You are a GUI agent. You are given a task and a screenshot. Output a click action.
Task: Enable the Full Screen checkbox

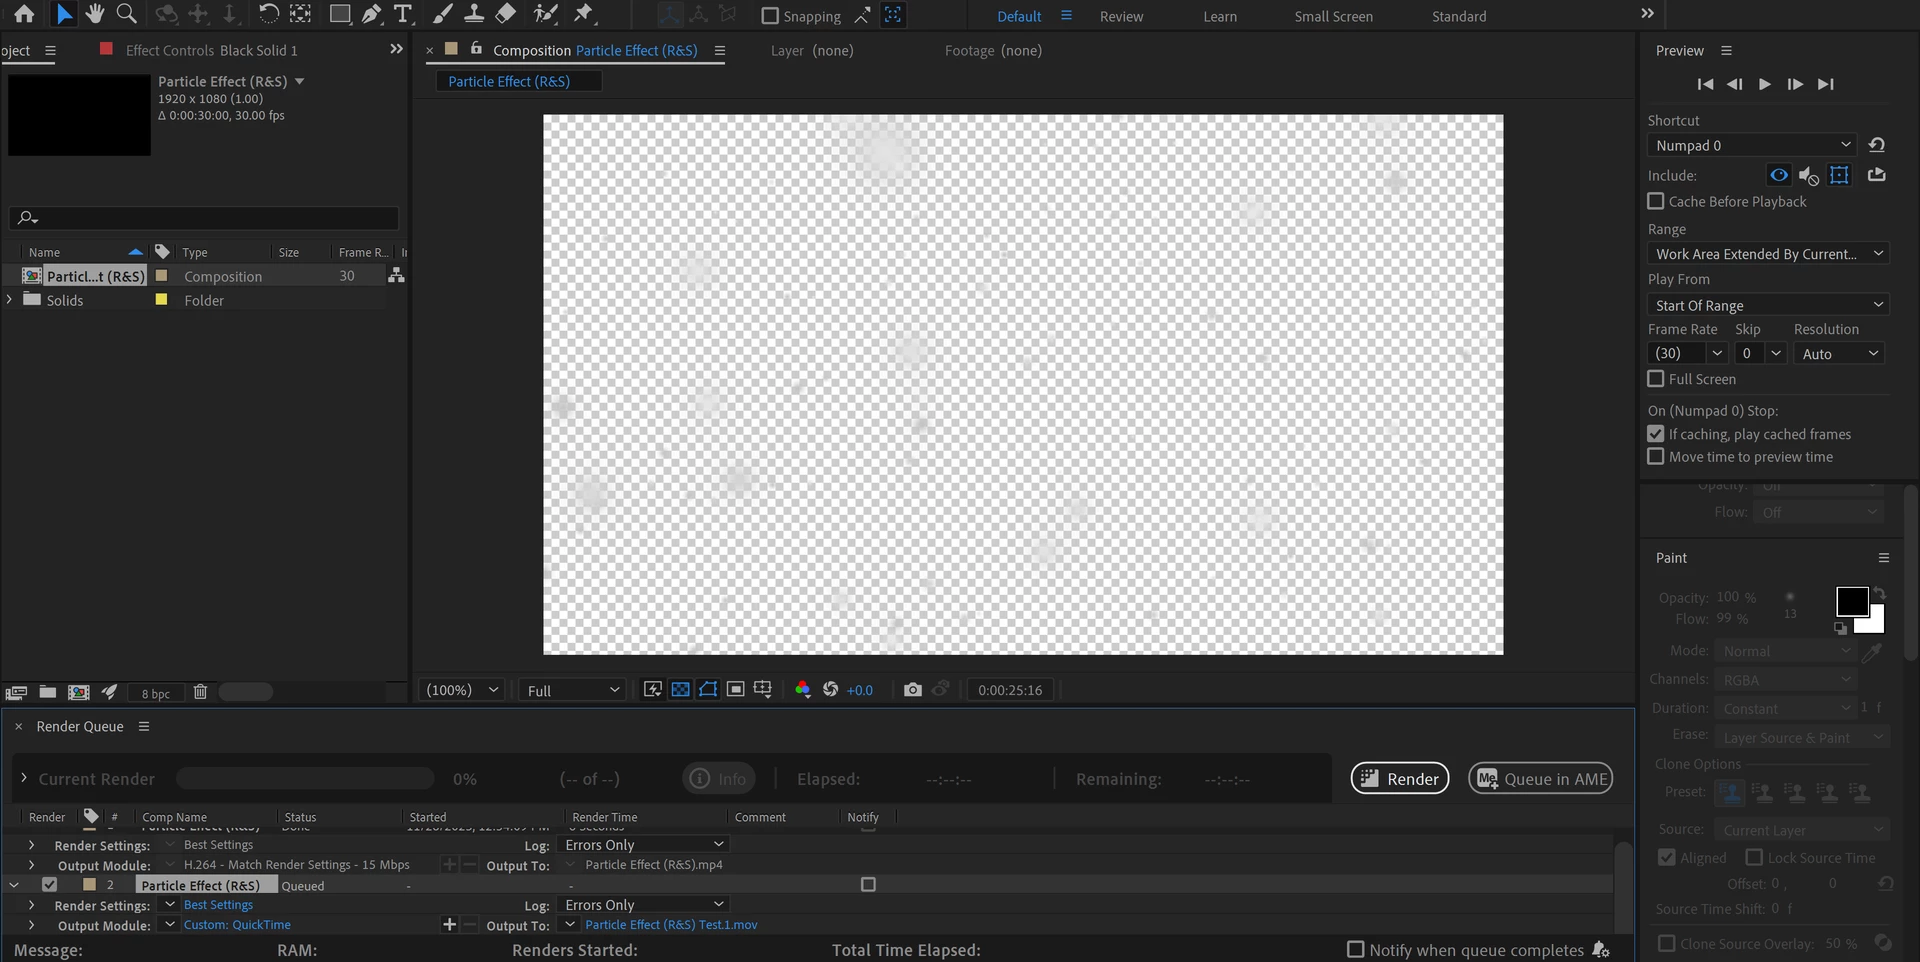1656,379
